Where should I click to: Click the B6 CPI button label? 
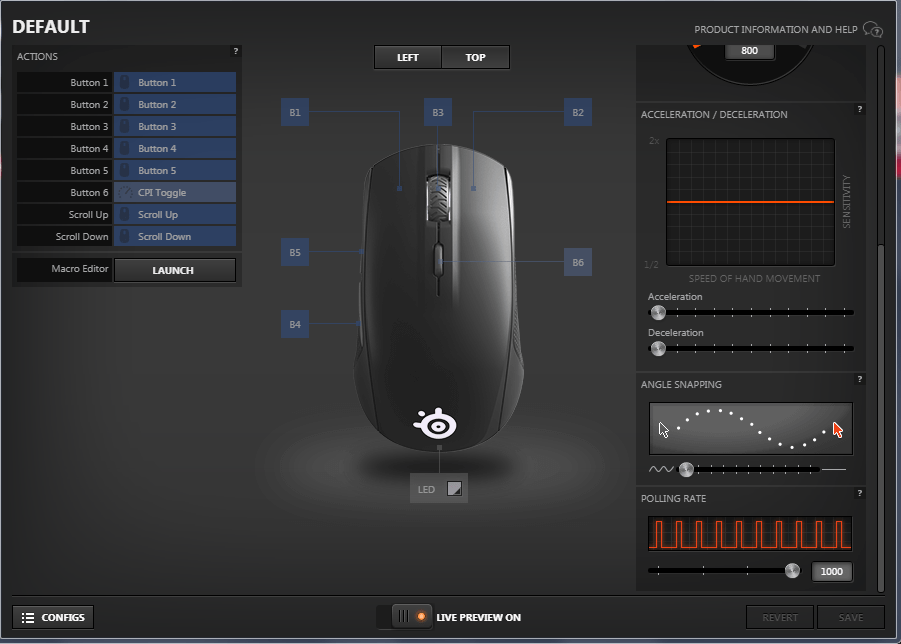click(578, 263)
